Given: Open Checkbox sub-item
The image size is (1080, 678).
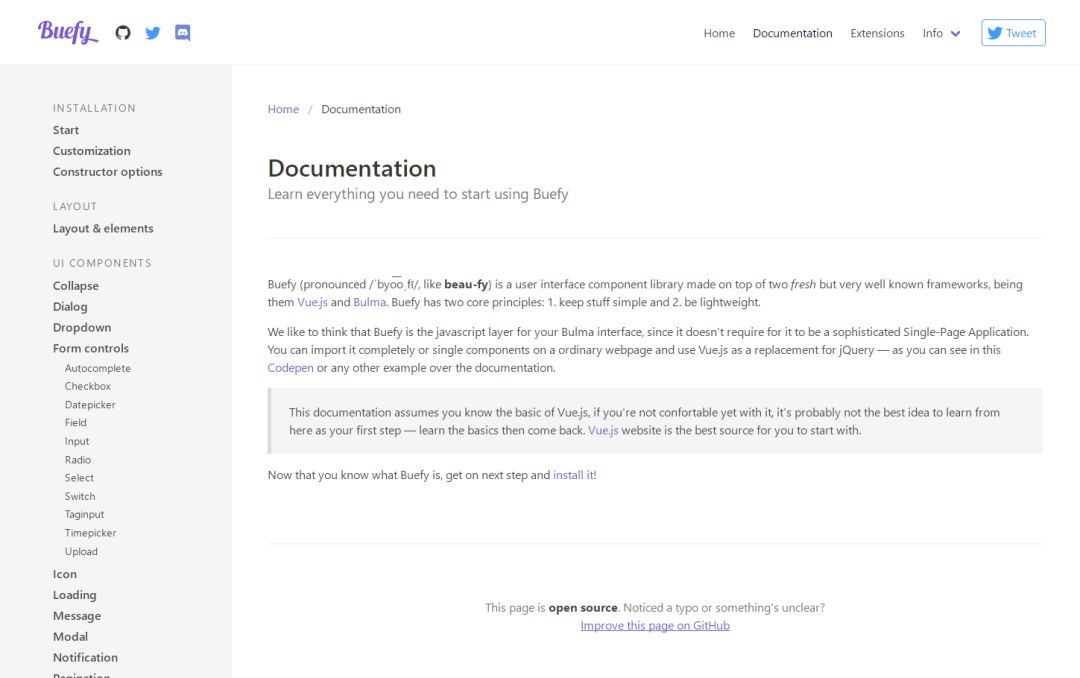Looking at the screenshot, I should point(87,386).
